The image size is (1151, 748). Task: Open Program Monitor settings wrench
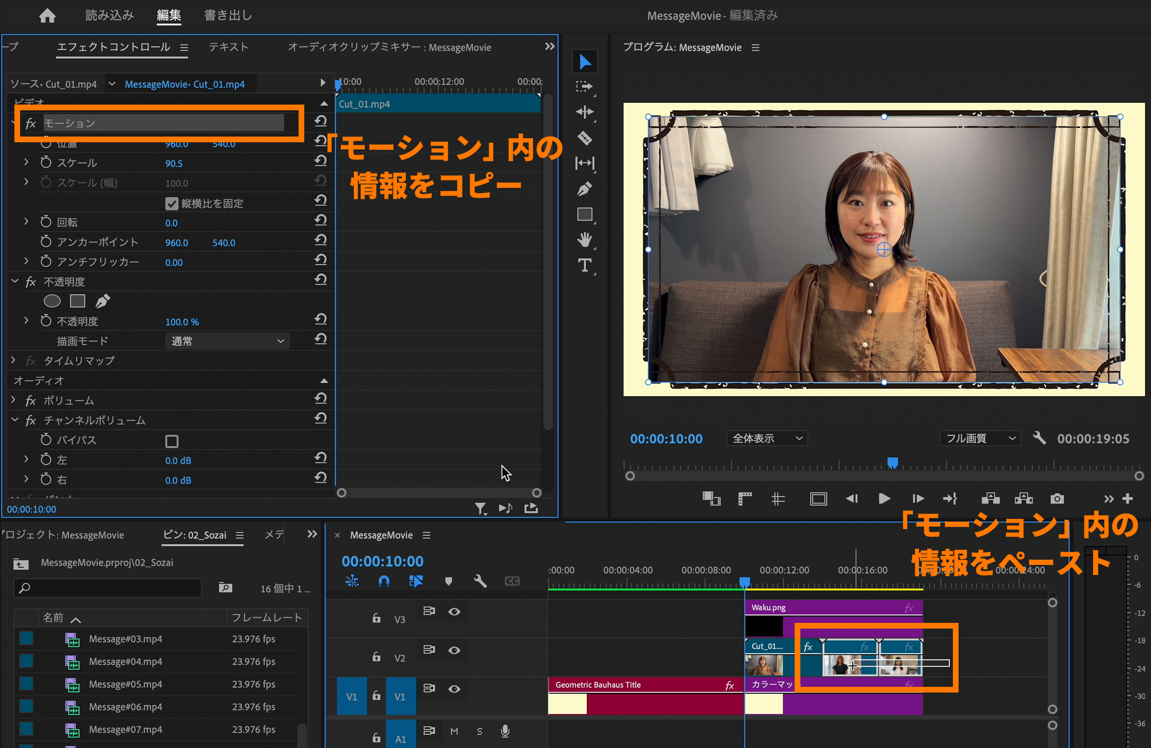(1039, 438)
